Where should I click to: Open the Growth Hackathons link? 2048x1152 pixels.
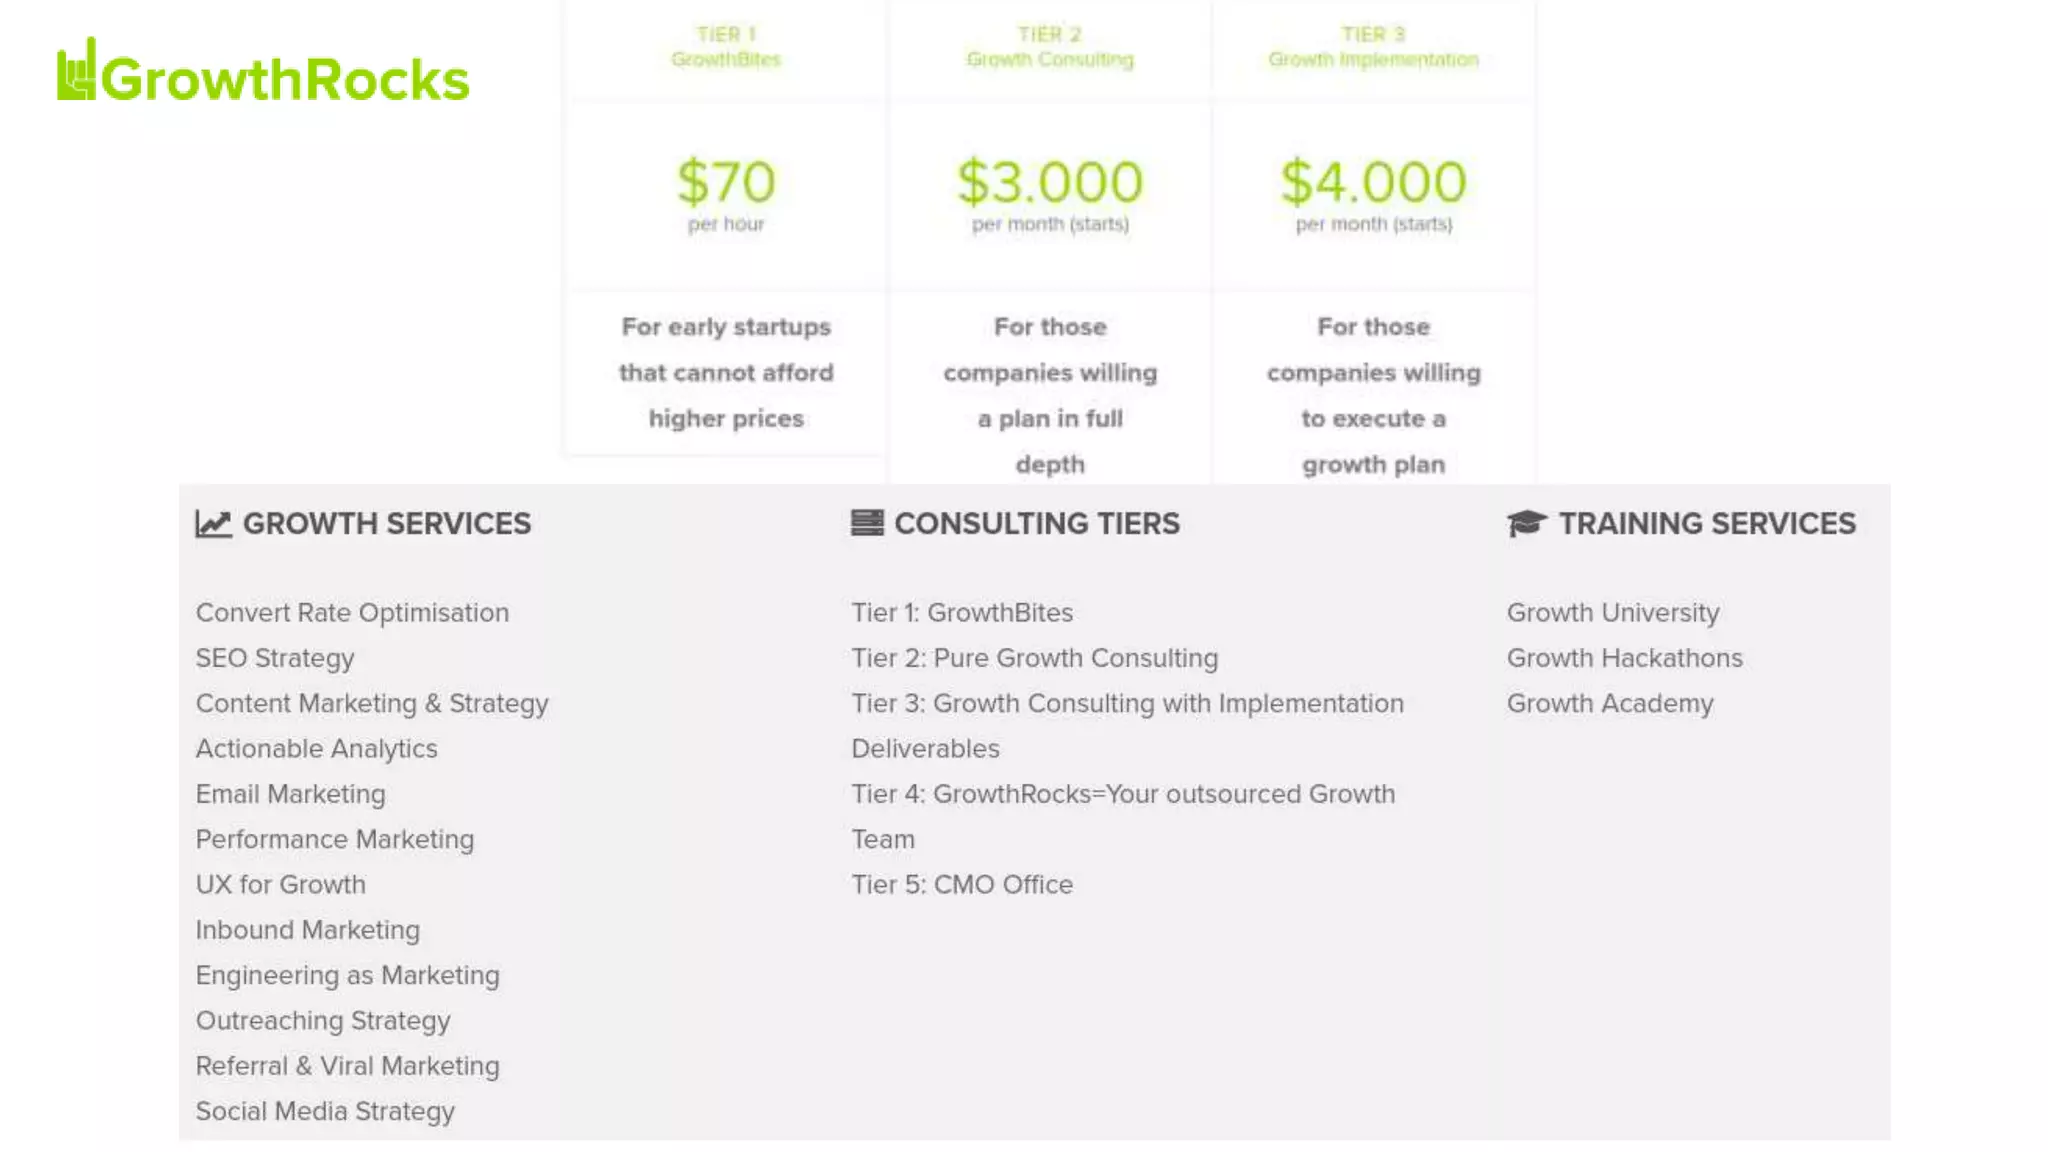click(x=1625, y=658)
